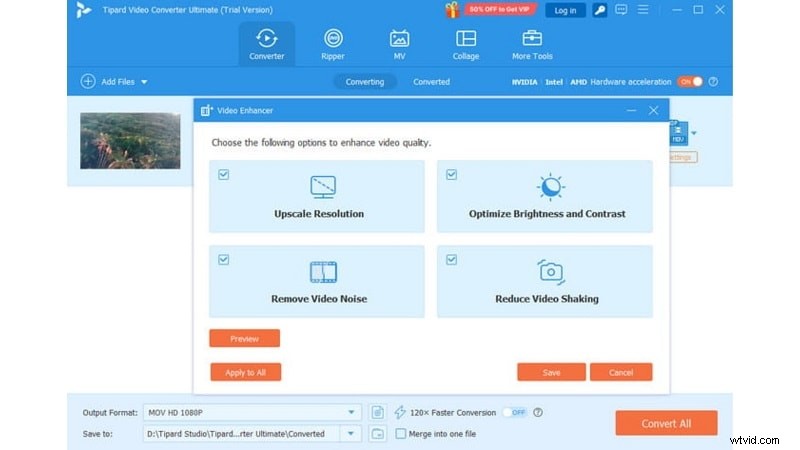Expand the Add Files dropdown arrow
This screenshot has height=450, width=800.
tap(144, 82)
